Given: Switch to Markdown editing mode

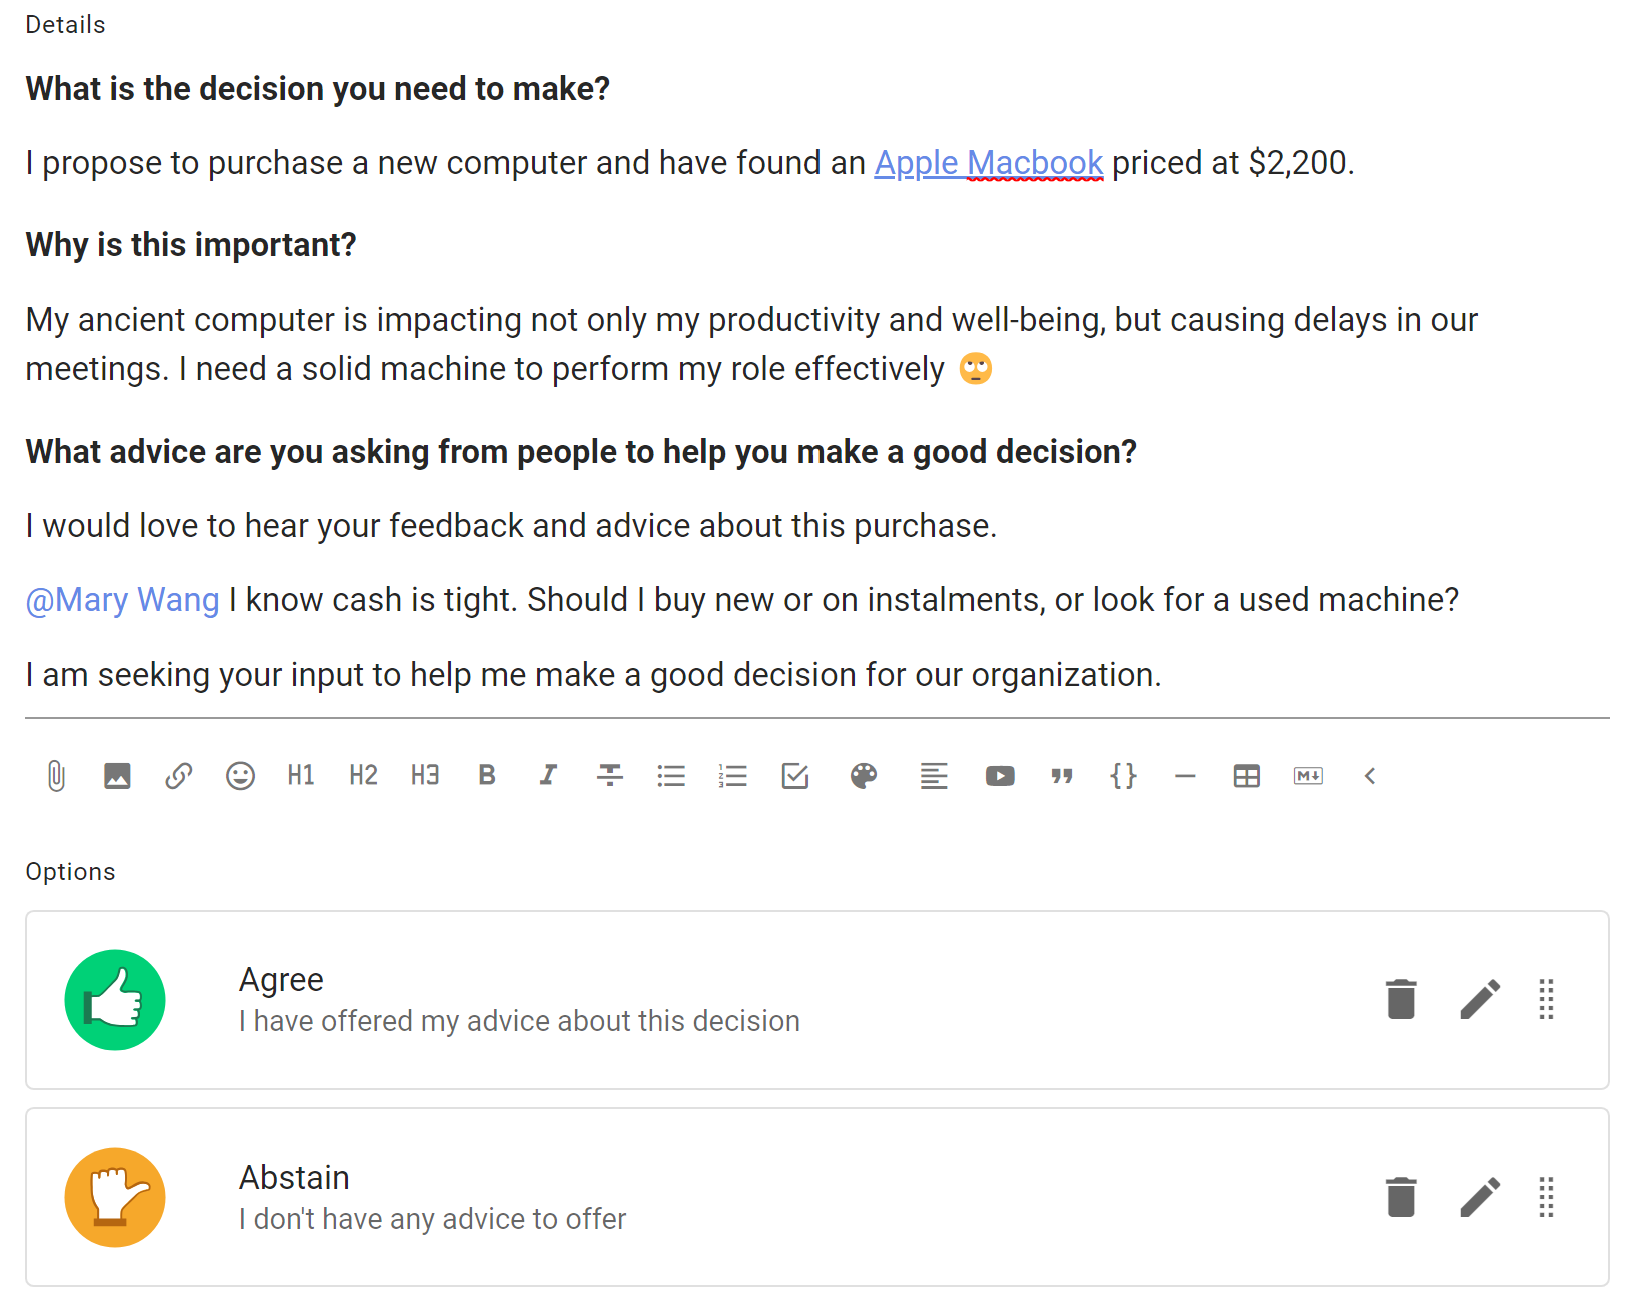Looking at the screenshot, I should (1308, 776).
